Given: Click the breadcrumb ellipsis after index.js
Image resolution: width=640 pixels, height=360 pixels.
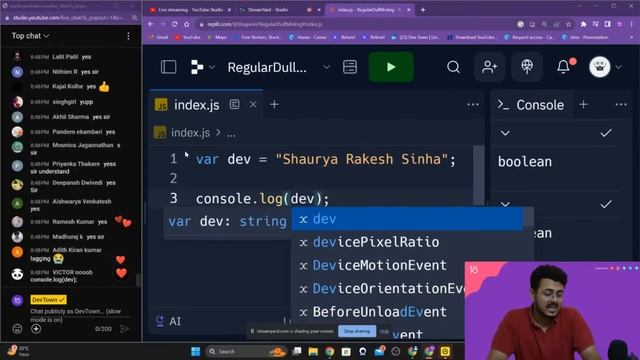Looking at the screenshot, I should click(231, 133).
